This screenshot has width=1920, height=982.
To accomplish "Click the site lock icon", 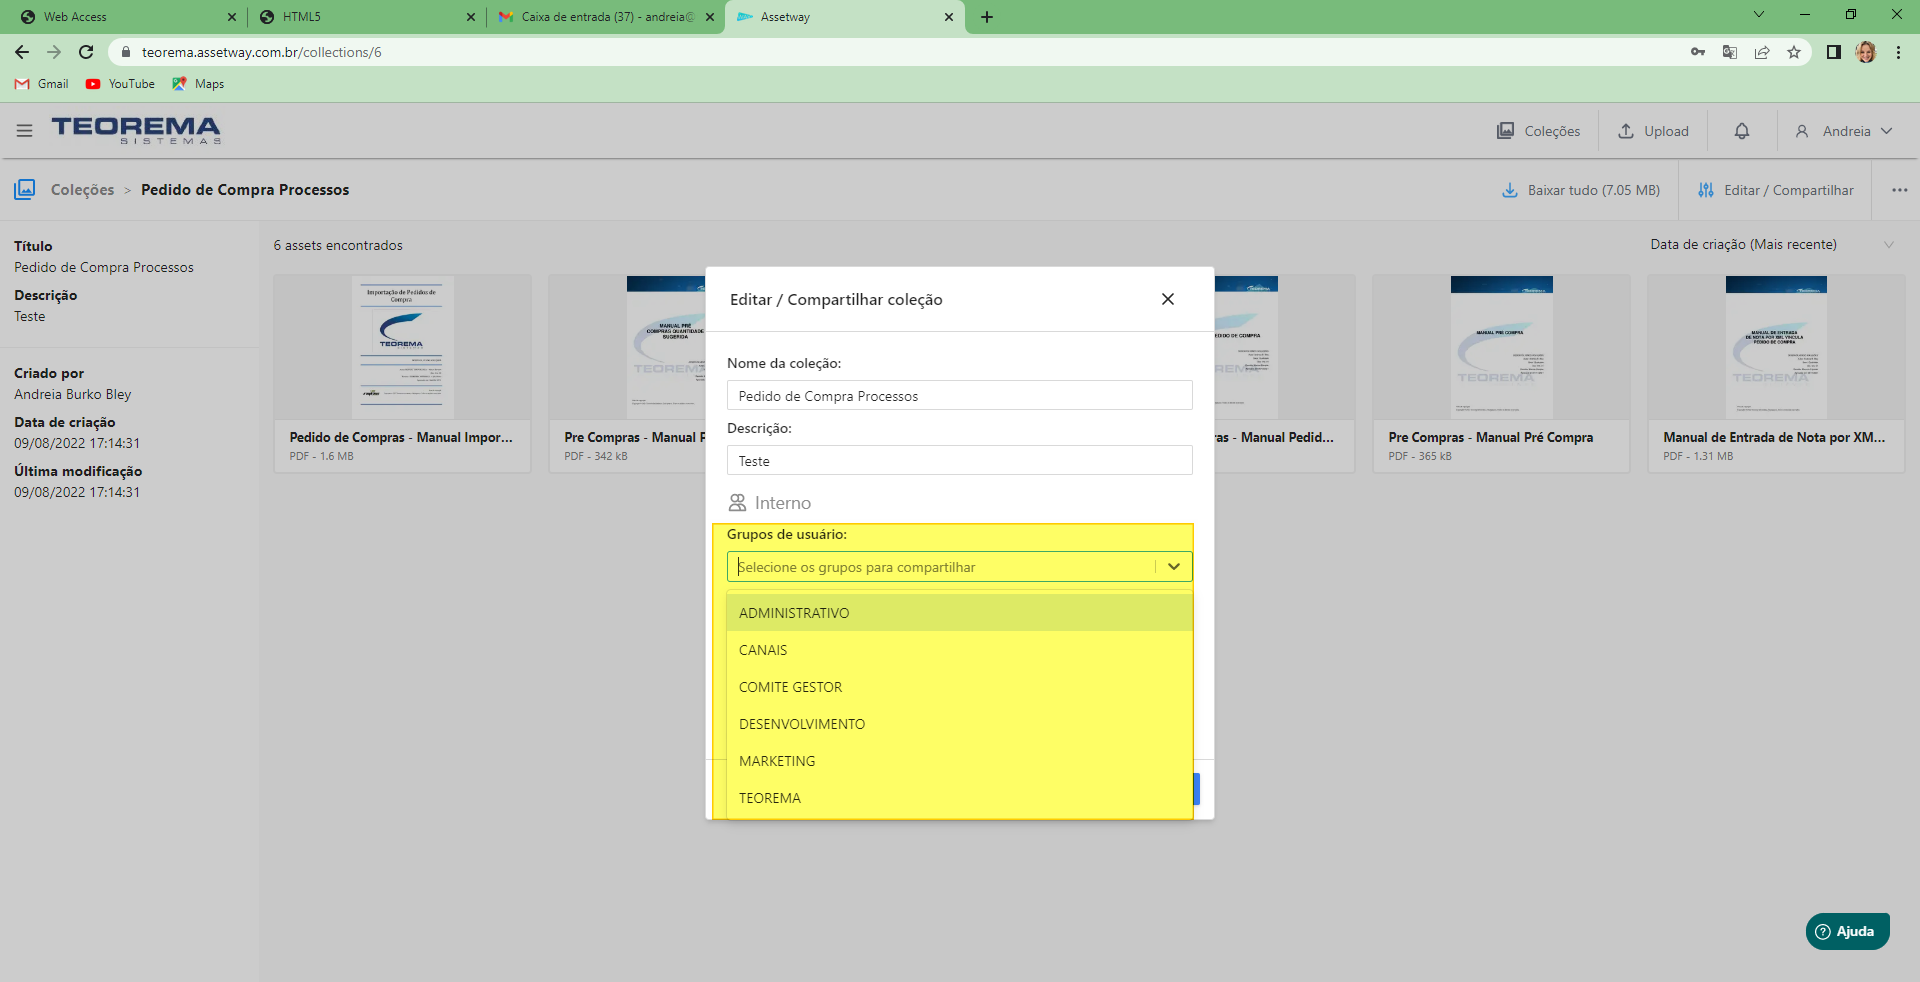I will click(125, 52).
